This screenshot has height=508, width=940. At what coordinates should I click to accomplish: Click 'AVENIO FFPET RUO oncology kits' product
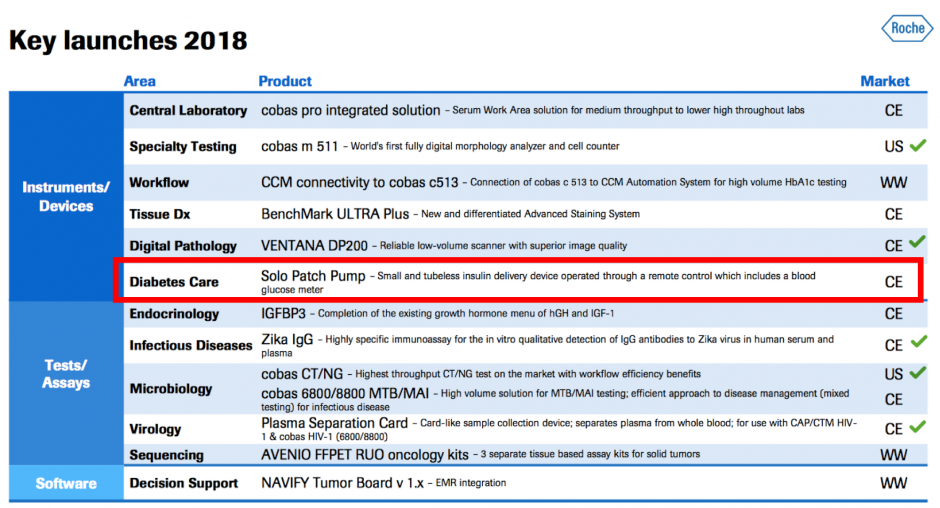[x=365, y=455]
